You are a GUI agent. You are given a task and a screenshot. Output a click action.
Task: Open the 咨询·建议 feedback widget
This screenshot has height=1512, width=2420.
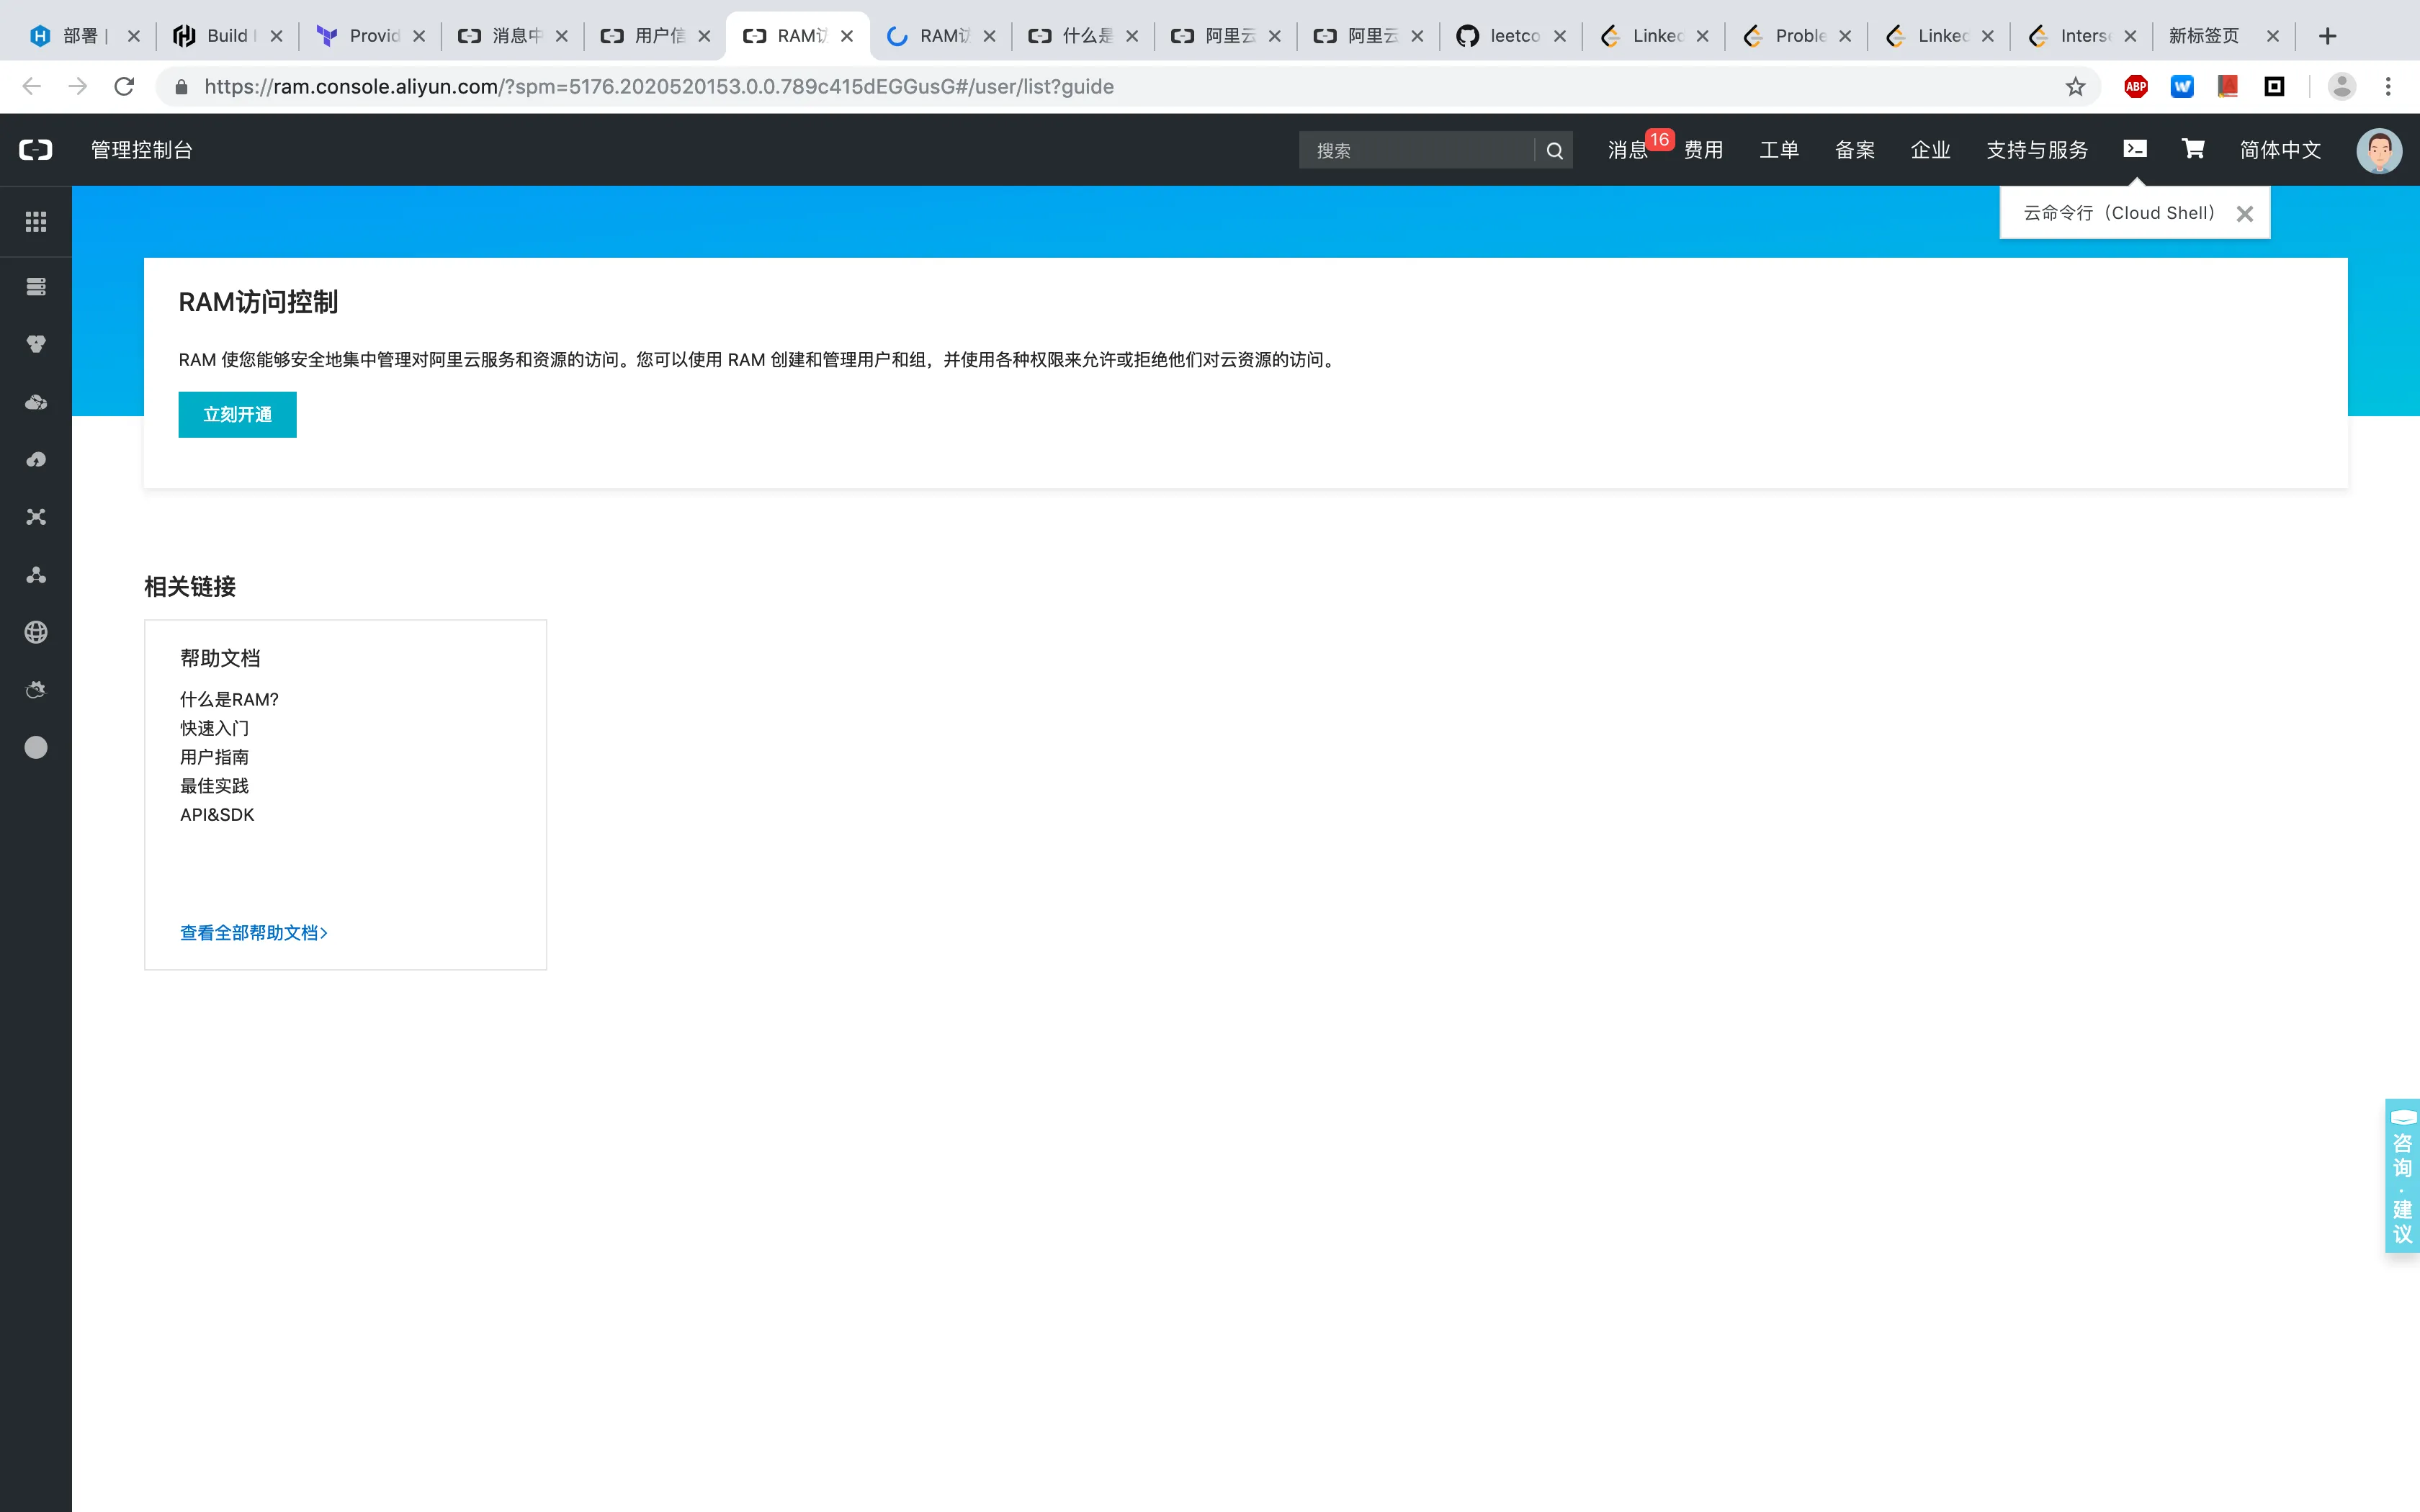click(x=2402, y=1175)
